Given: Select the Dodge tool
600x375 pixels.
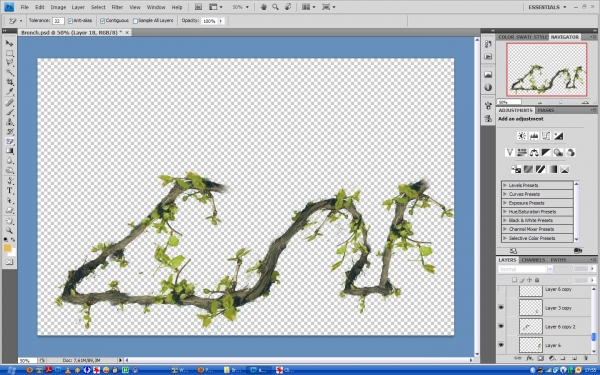Looking at the screenshot, I should pyautogui.click(x=10, y=170).
